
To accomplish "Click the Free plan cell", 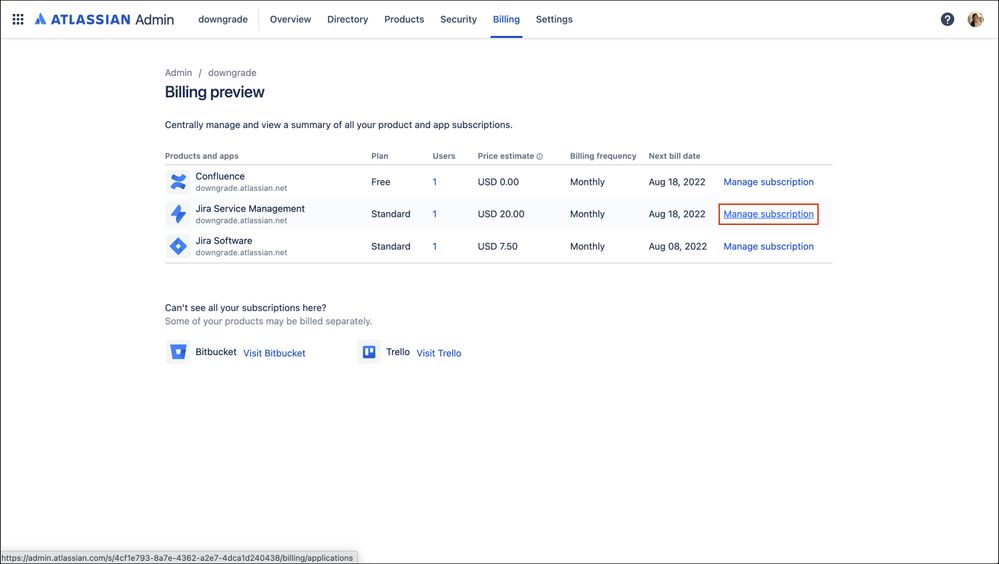I will click(380, 182).
